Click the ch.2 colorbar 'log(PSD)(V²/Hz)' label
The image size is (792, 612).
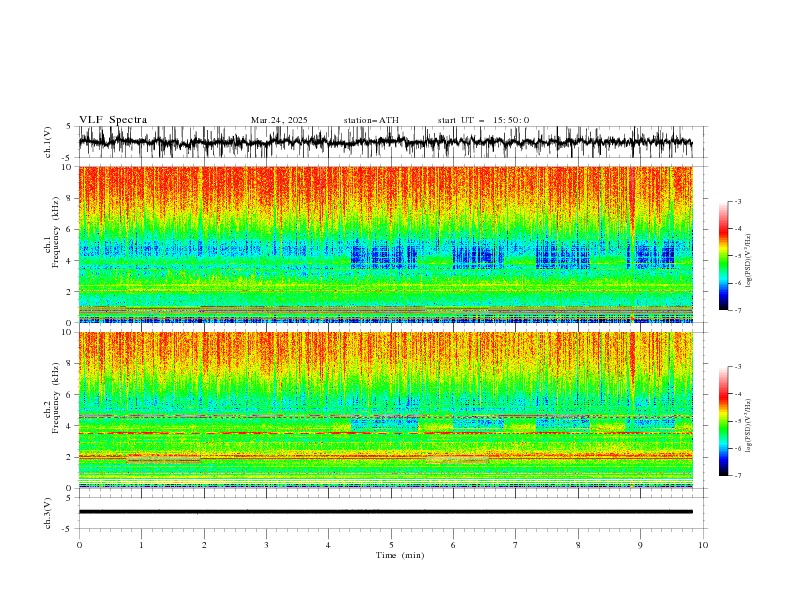[x=748, y=426]
